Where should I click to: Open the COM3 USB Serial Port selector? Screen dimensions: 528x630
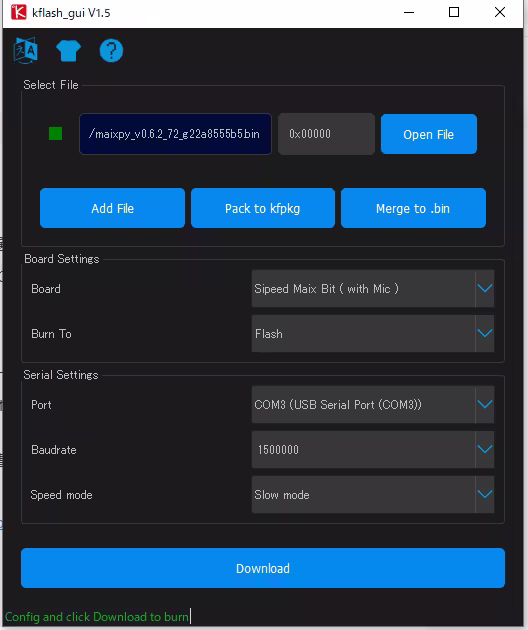pyautogui.click(x=373, y=405)
